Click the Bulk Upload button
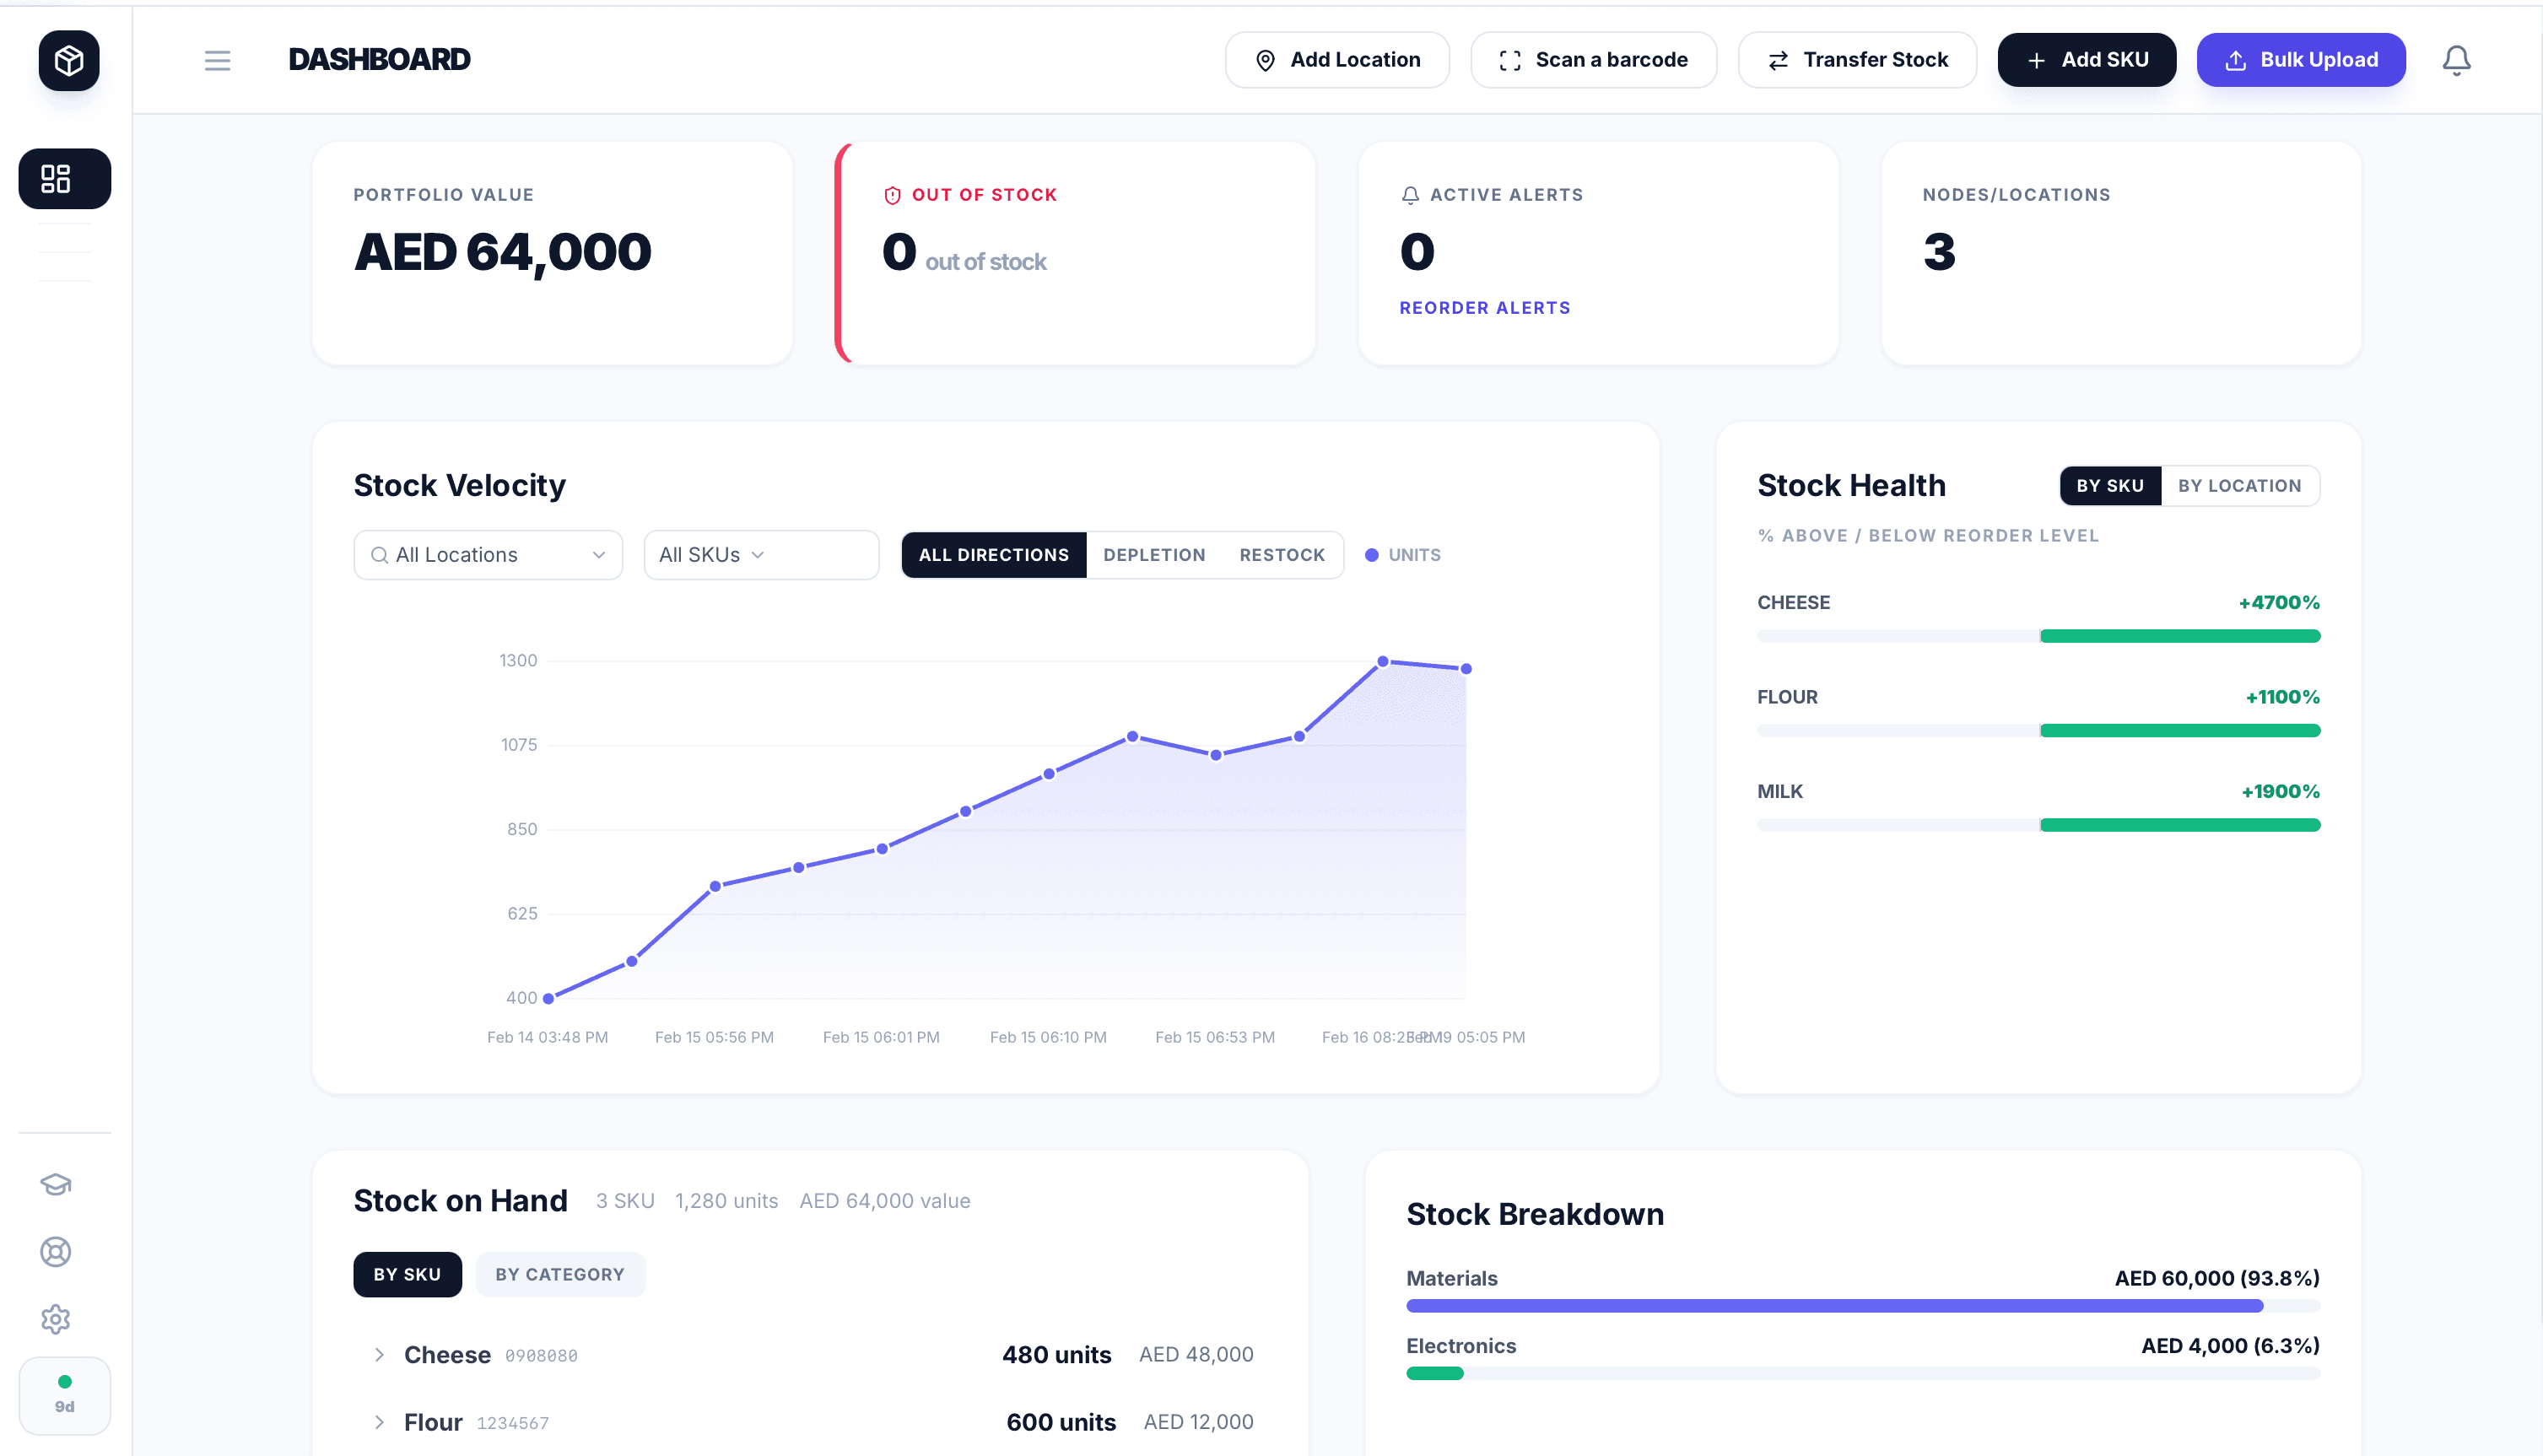Screen dimensions: 2543x1456 2301,60
